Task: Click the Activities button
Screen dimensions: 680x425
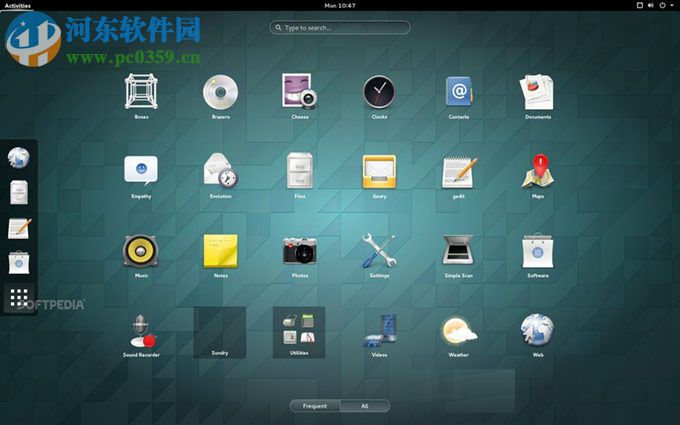Action: [18, 6]
